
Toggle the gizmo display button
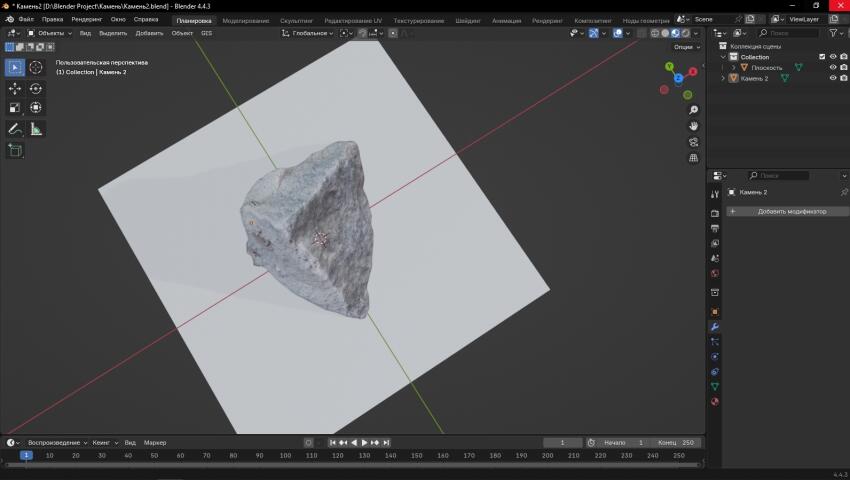[594, 33]
